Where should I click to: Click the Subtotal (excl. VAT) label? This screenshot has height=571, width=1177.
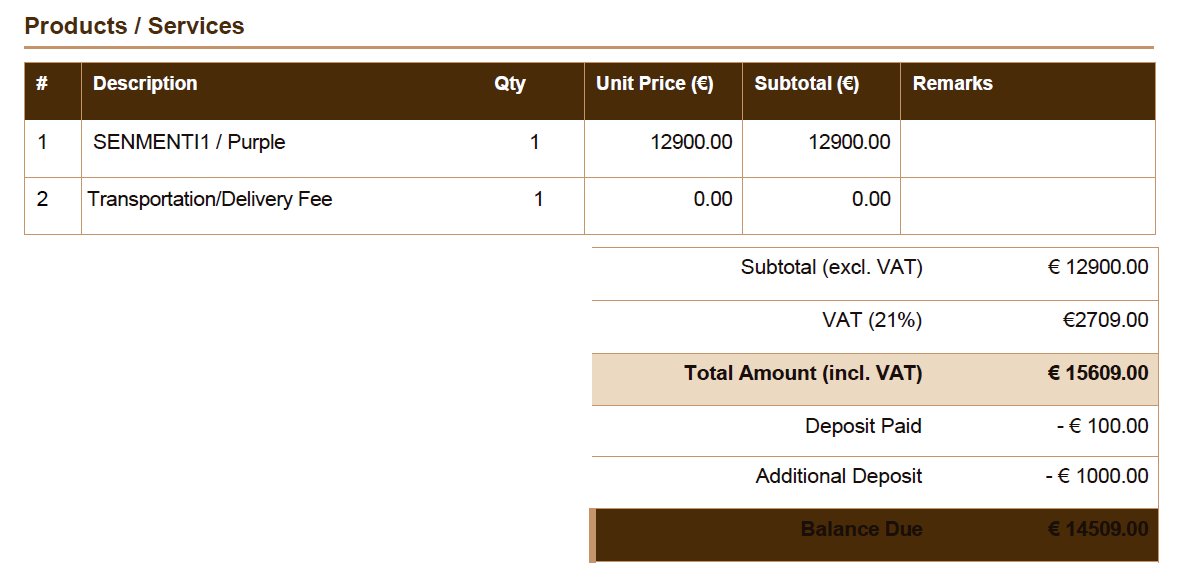click(832, 267)
